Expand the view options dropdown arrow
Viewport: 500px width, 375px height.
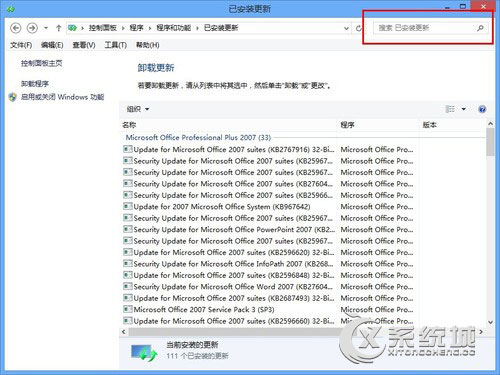[x=463, y=109]
